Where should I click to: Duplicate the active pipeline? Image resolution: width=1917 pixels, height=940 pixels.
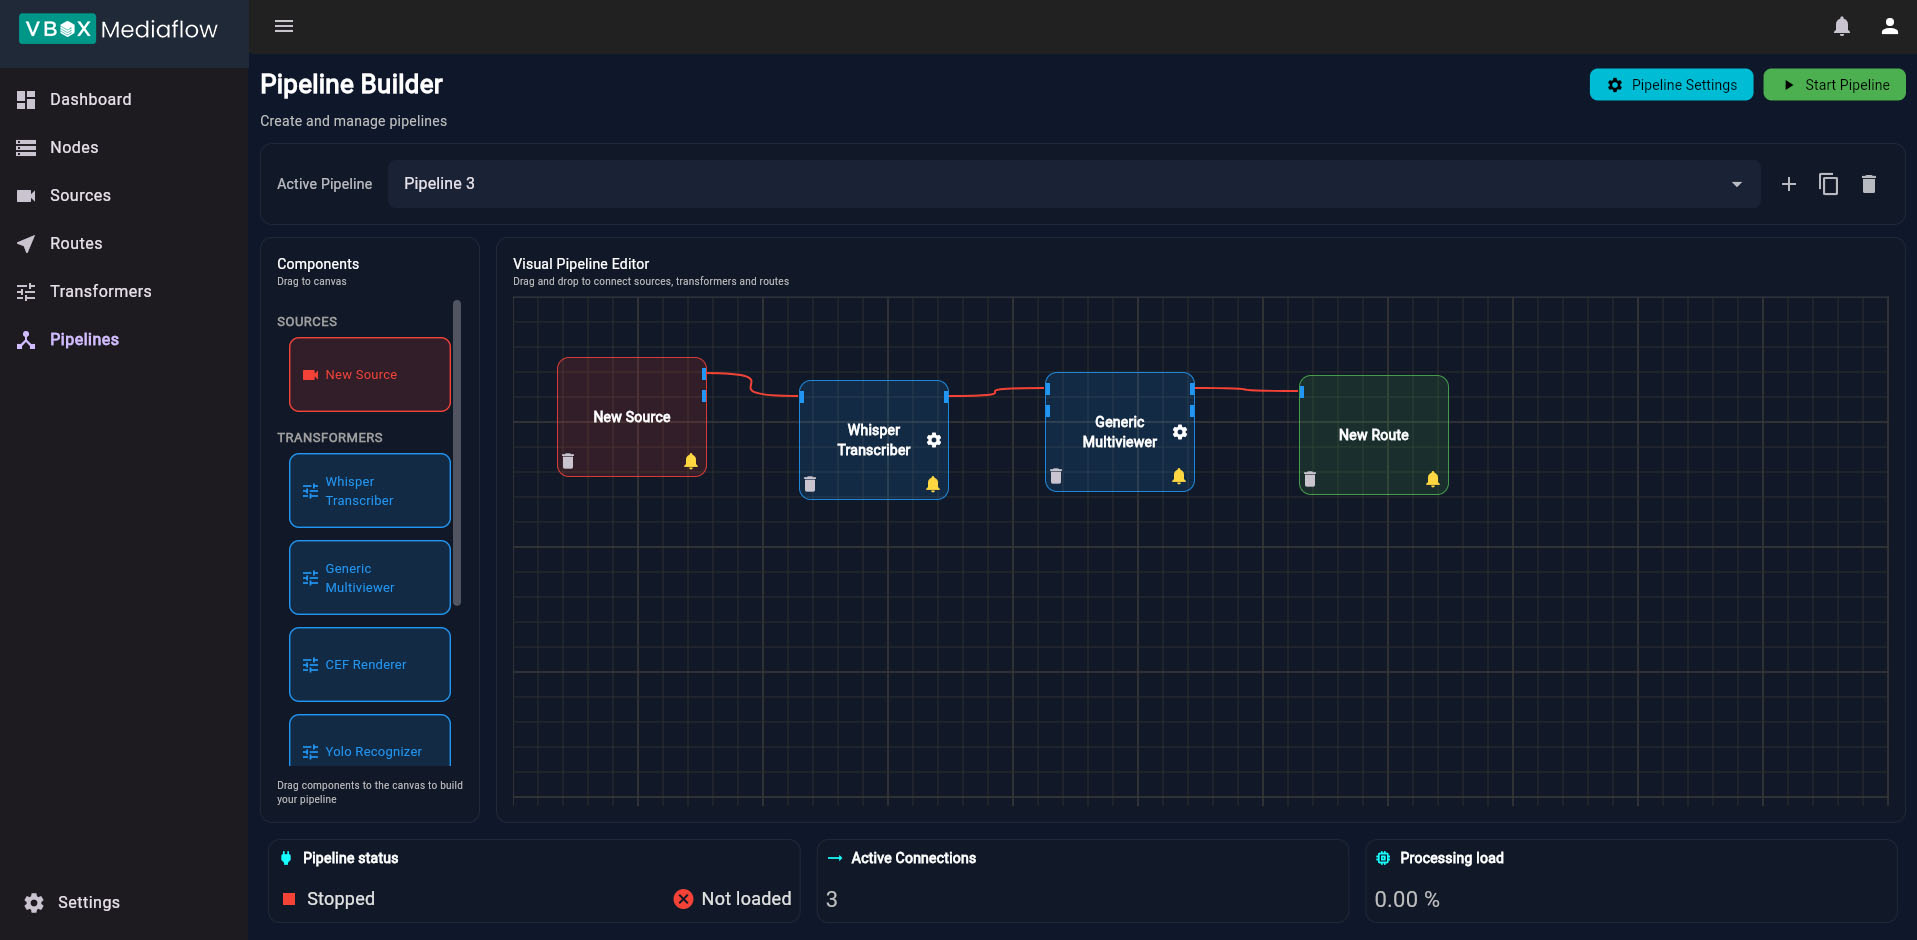1828,184
